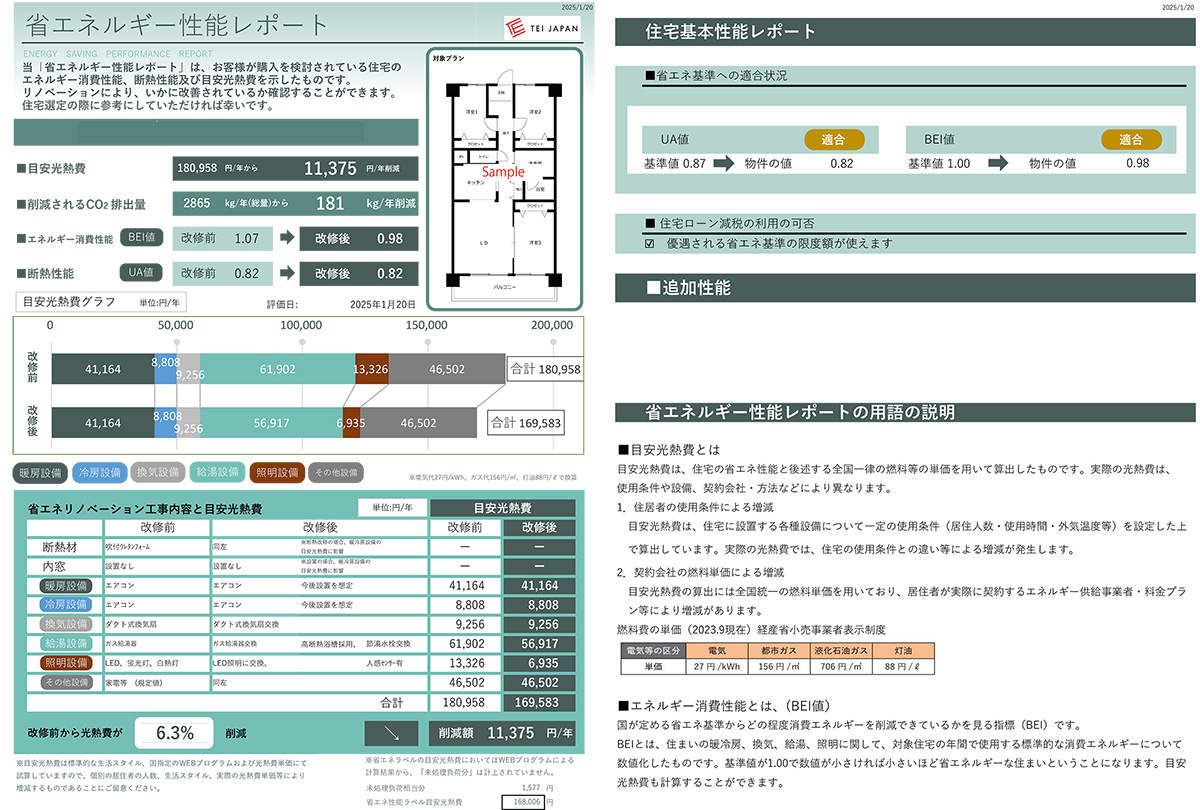
Task: Click the diagonal down arrow beside 削減額
Action: (390, 733)
